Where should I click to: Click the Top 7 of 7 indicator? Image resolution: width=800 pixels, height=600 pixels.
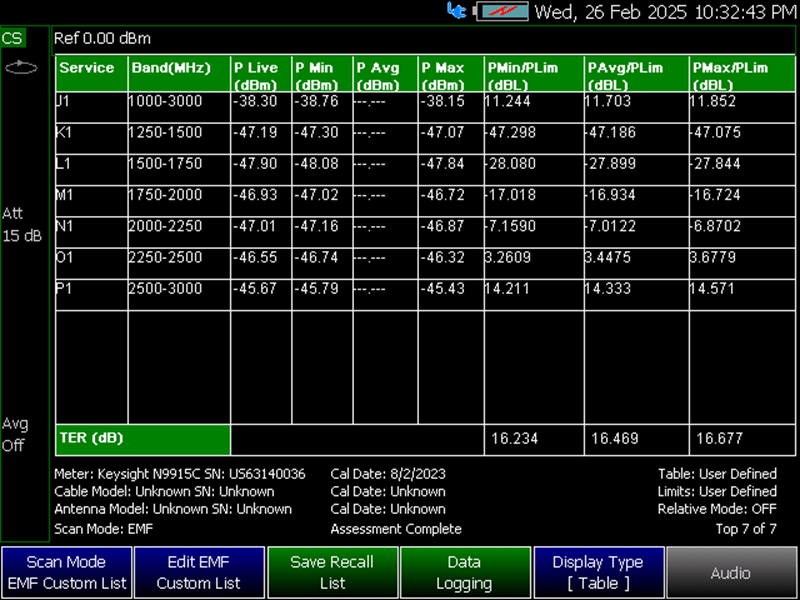coord(746,529)
